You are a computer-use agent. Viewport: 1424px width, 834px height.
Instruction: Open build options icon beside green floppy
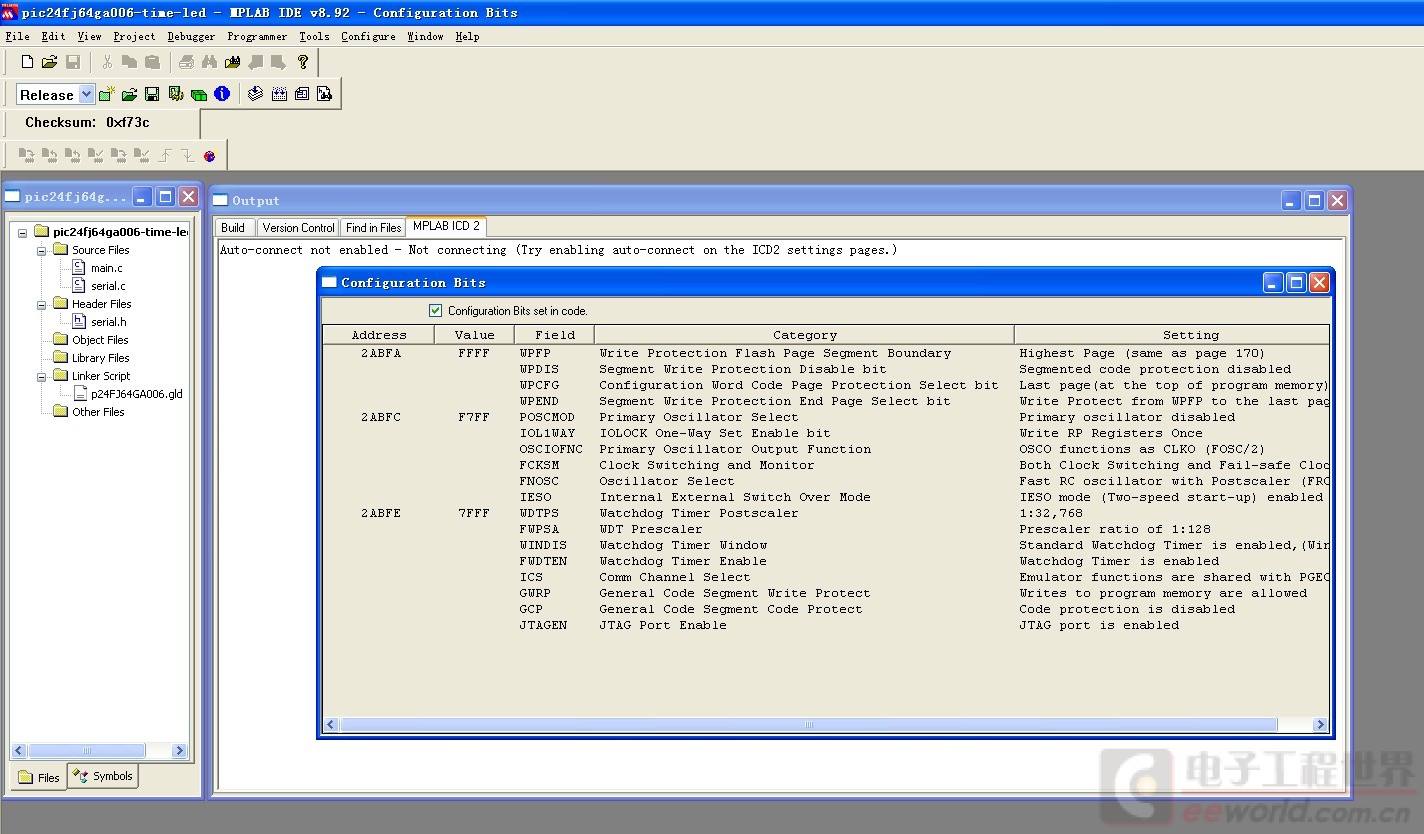click(176, 94)
